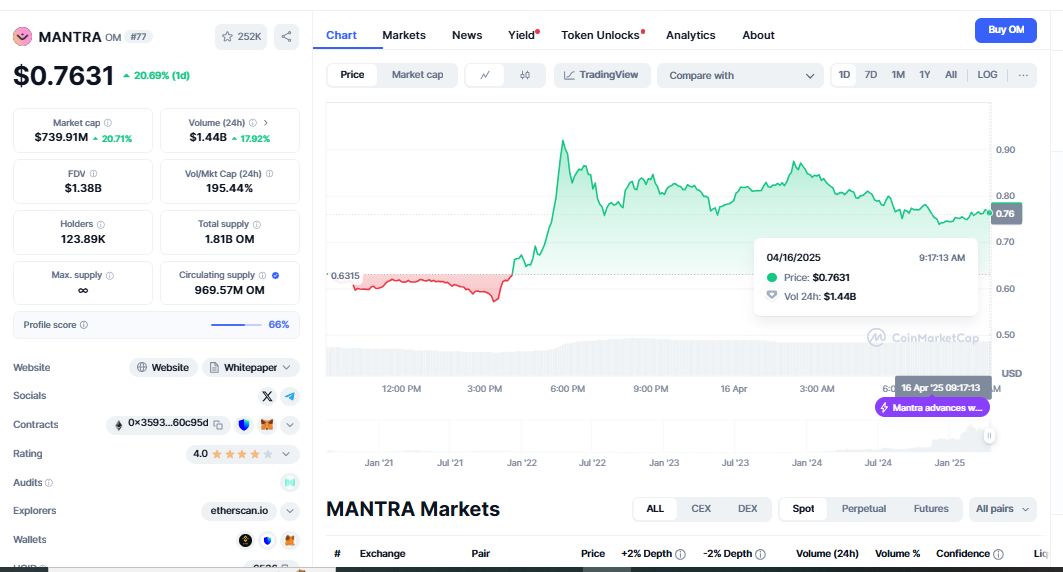Image resolution: width=1063 pixels, height=572 pixels.
Task: Open Volume (24h) details arrow
Action: click(266, 123)
